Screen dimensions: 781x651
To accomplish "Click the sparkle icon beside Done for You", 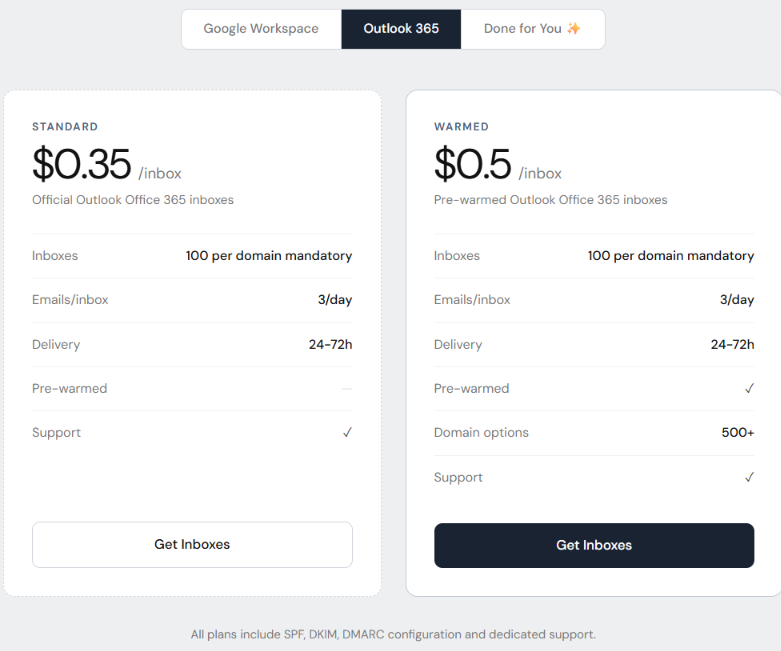I will pyautogui.click(x=574, y=28).
